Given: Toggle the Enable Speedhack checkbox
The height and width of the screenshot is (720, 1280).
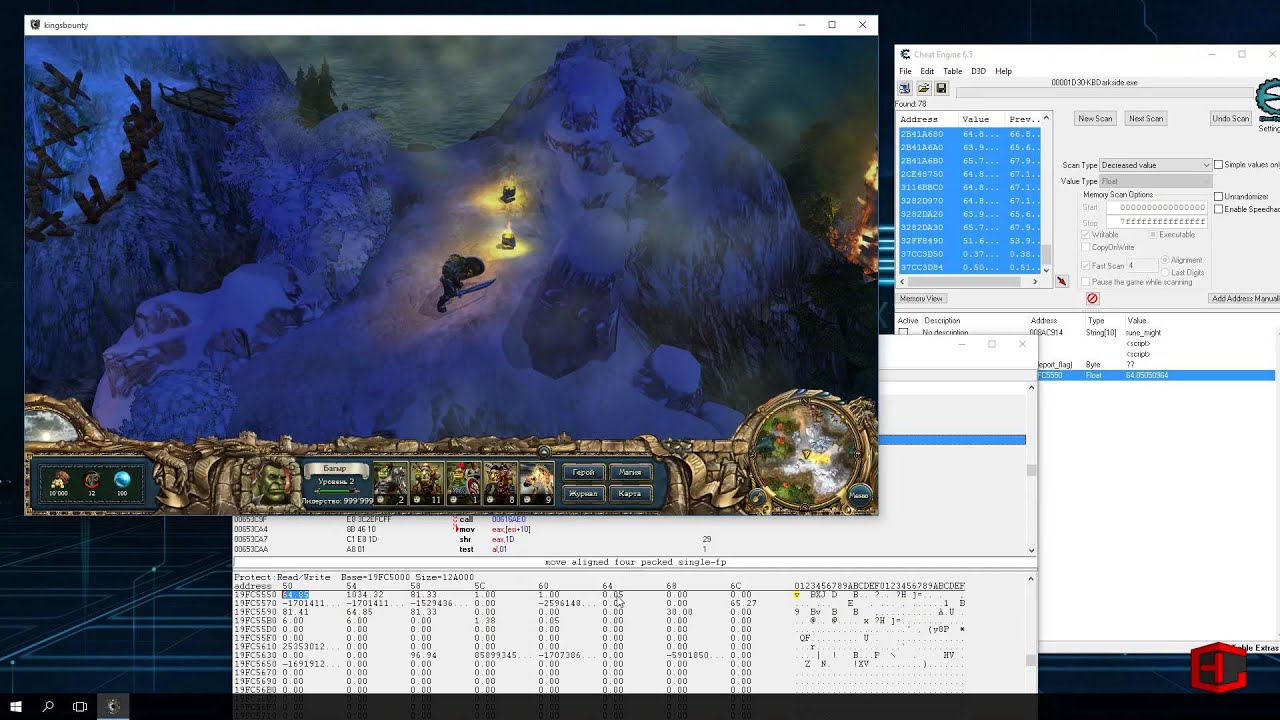Looking at the screenshot, I should click(x=1218, y=209).
